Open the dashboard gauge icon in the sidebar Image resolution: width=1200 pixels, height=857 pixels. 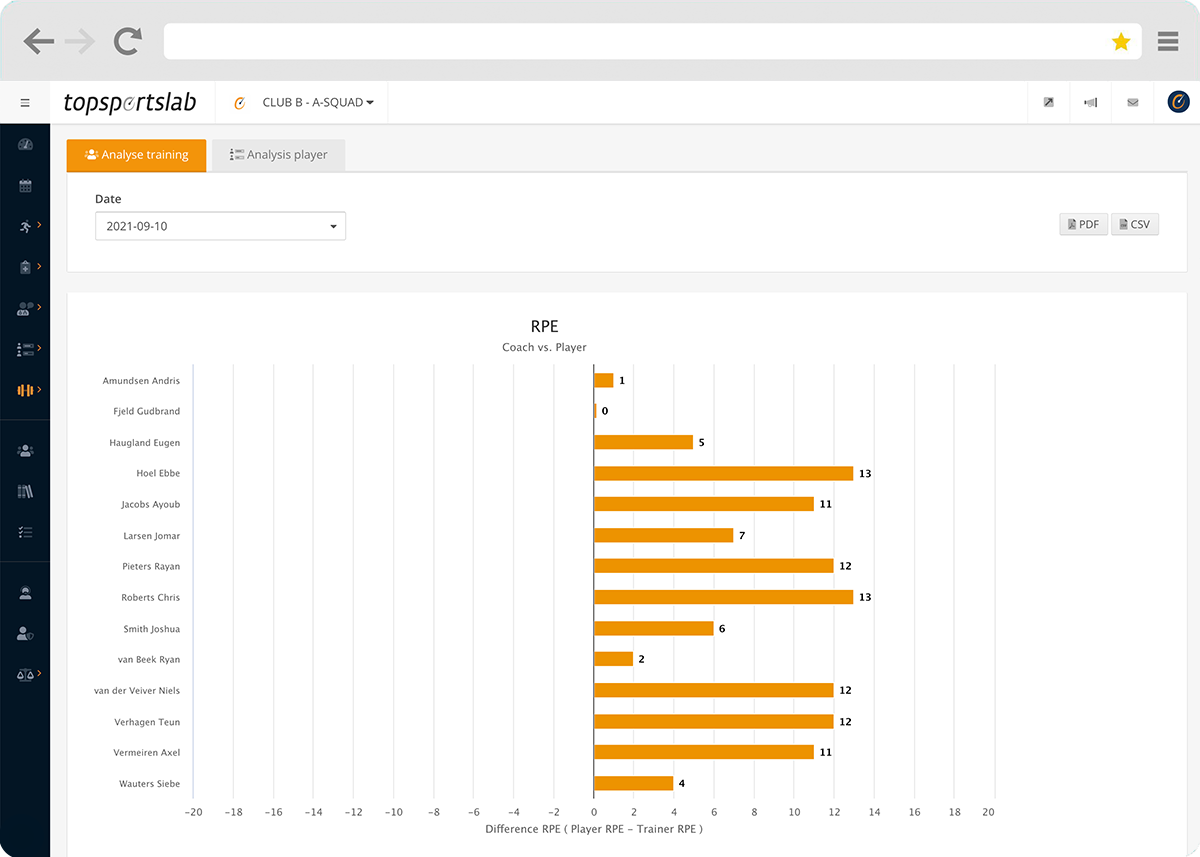click(25, 145)
